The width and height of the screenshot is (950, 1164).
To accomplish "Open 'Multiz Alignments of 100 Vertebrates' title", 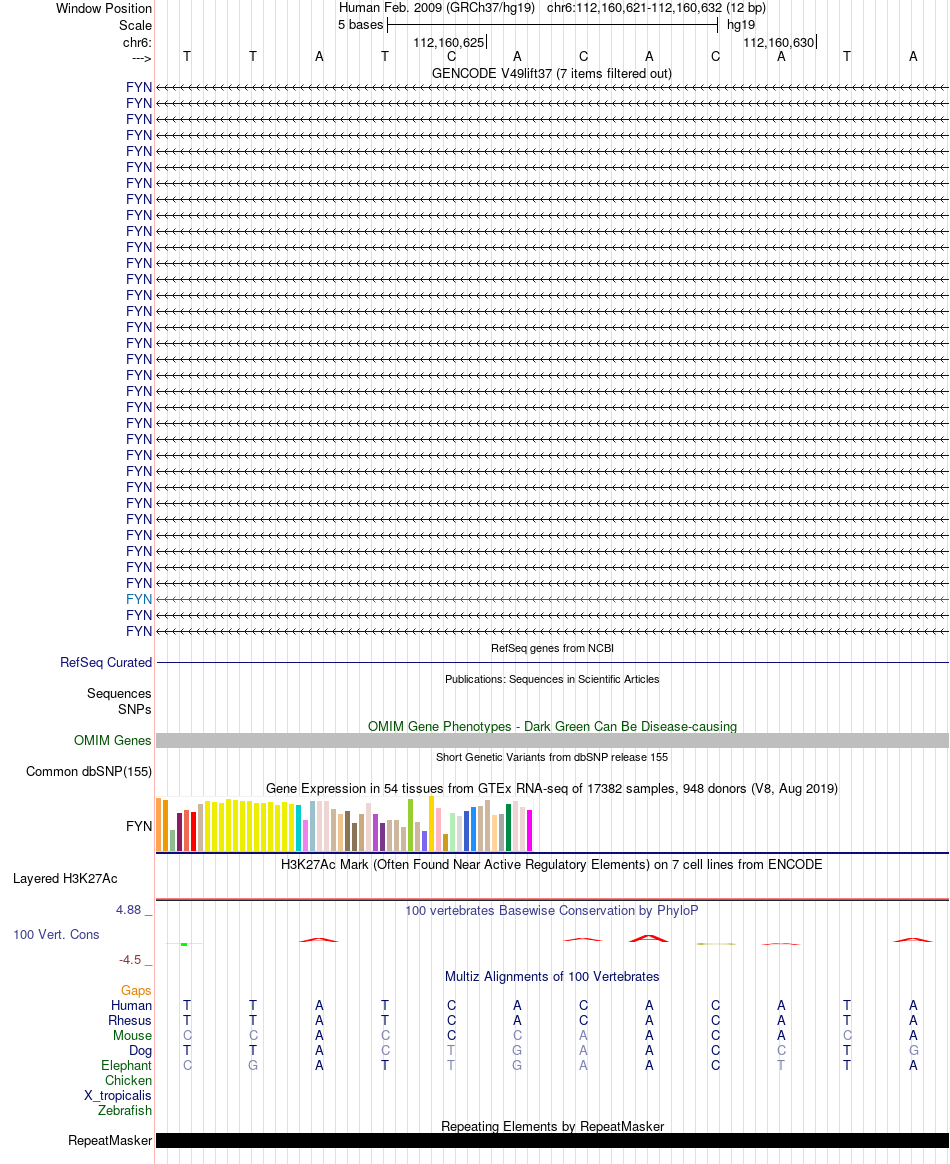I will coord(551,976).
